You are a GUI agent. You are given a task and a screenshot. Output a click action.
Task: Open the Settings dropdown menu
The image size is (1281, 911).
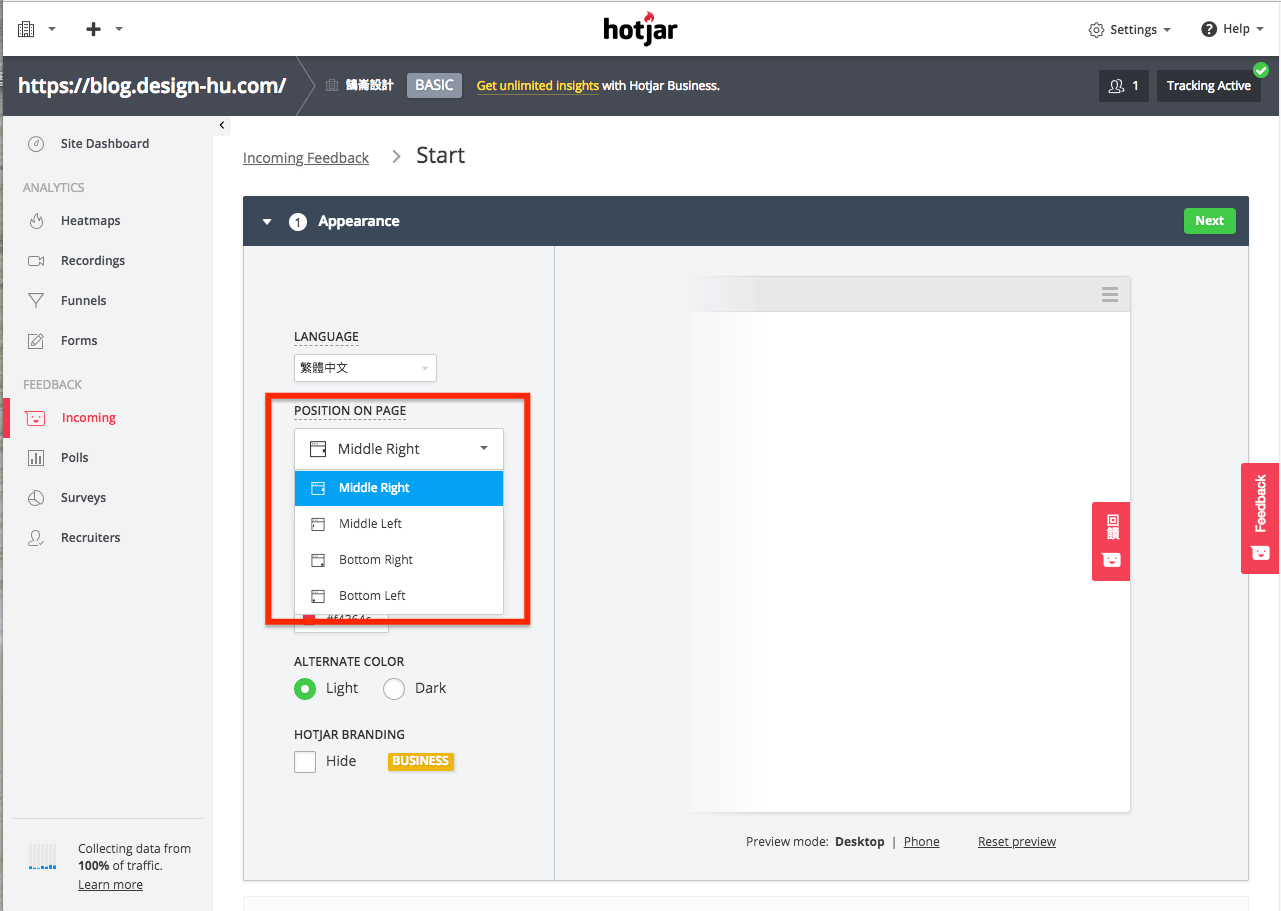pyautogui.click(x=1130, y=30)
